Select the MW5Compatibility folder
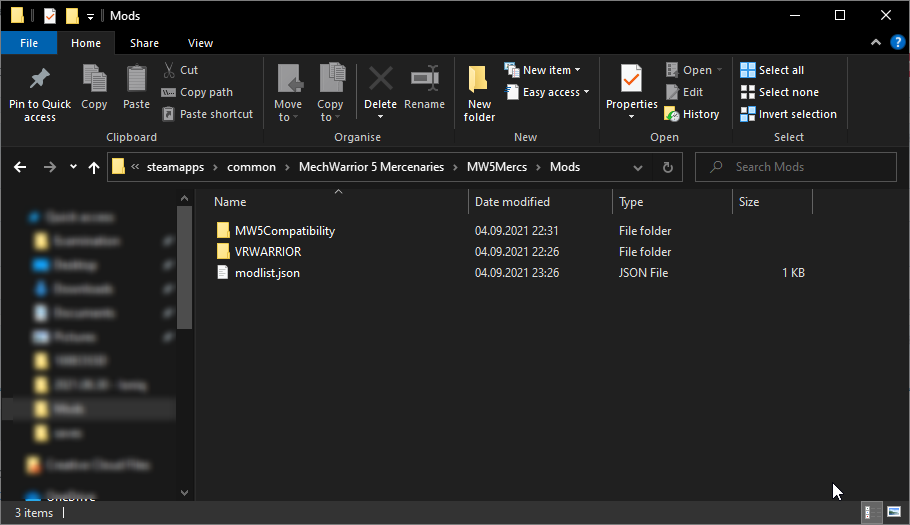 pos(285,231)
